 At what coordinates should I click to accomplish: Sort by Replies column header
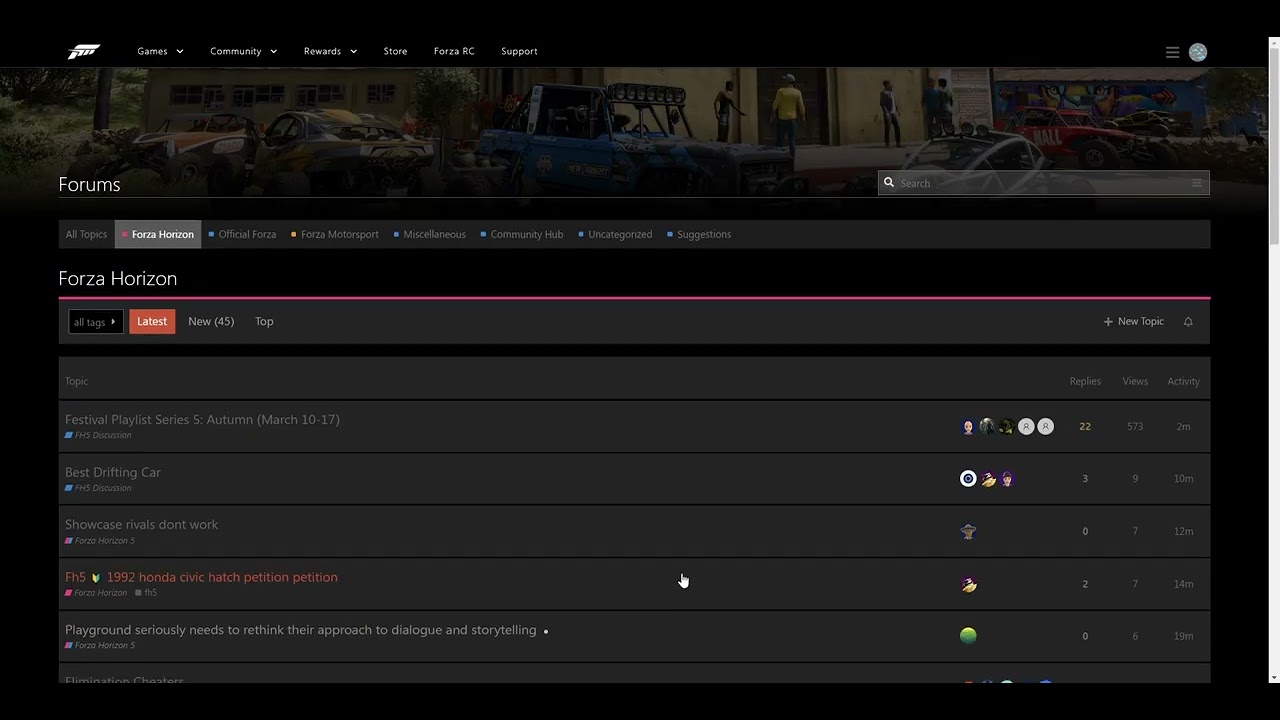click(1085, 381)
